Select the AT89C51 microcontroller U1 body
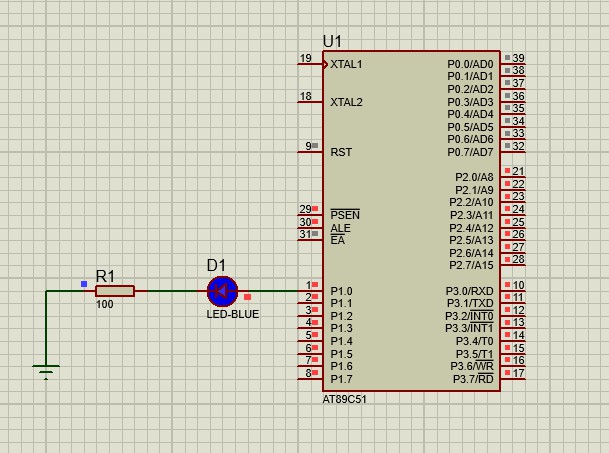This screenshot has width=609, height=453. coord(411,221)
